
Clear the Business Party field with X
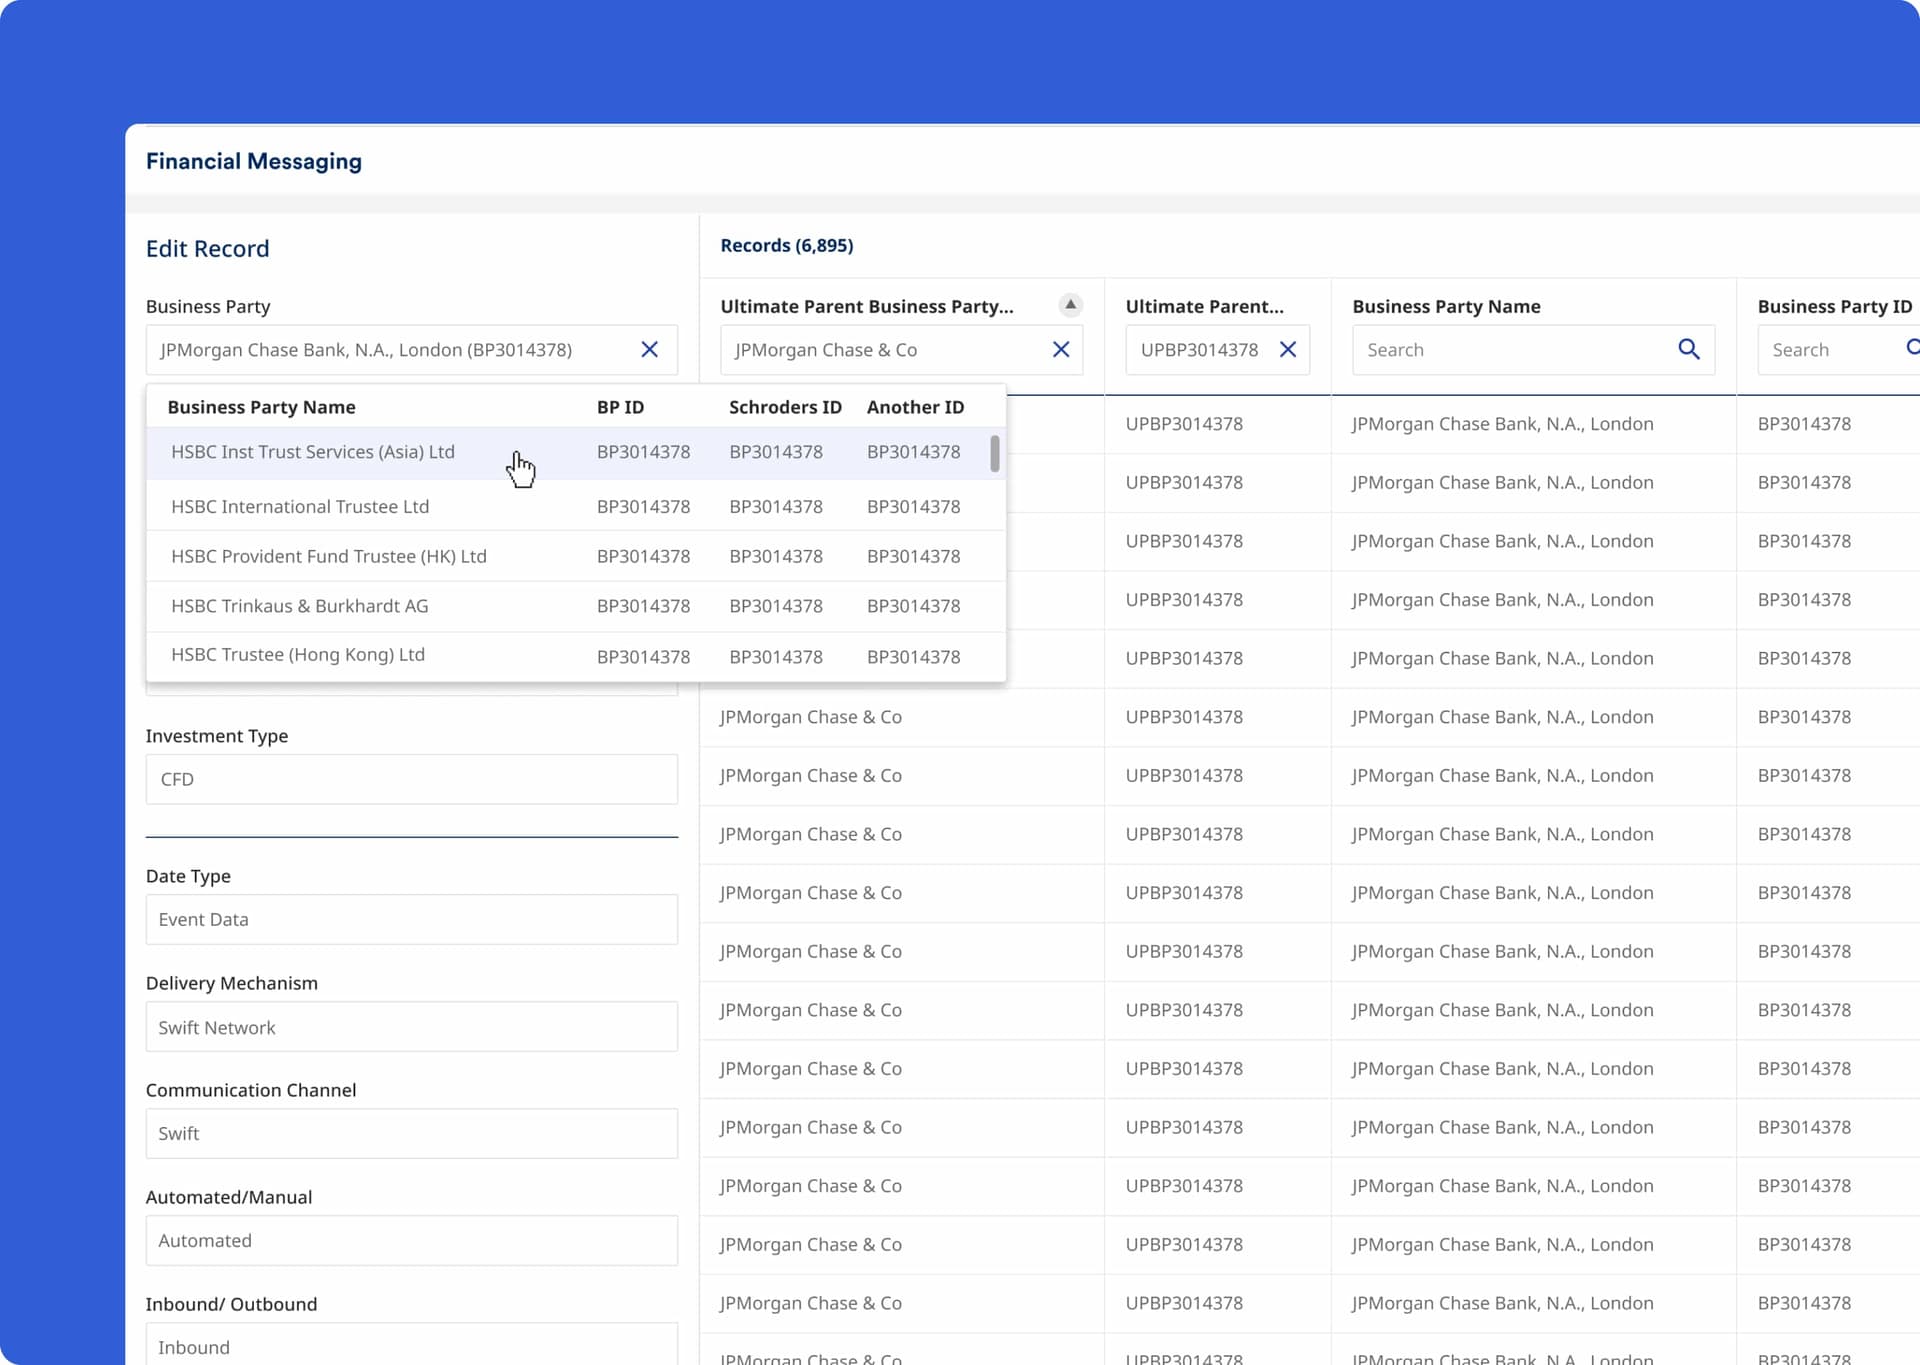pos(649,349)
